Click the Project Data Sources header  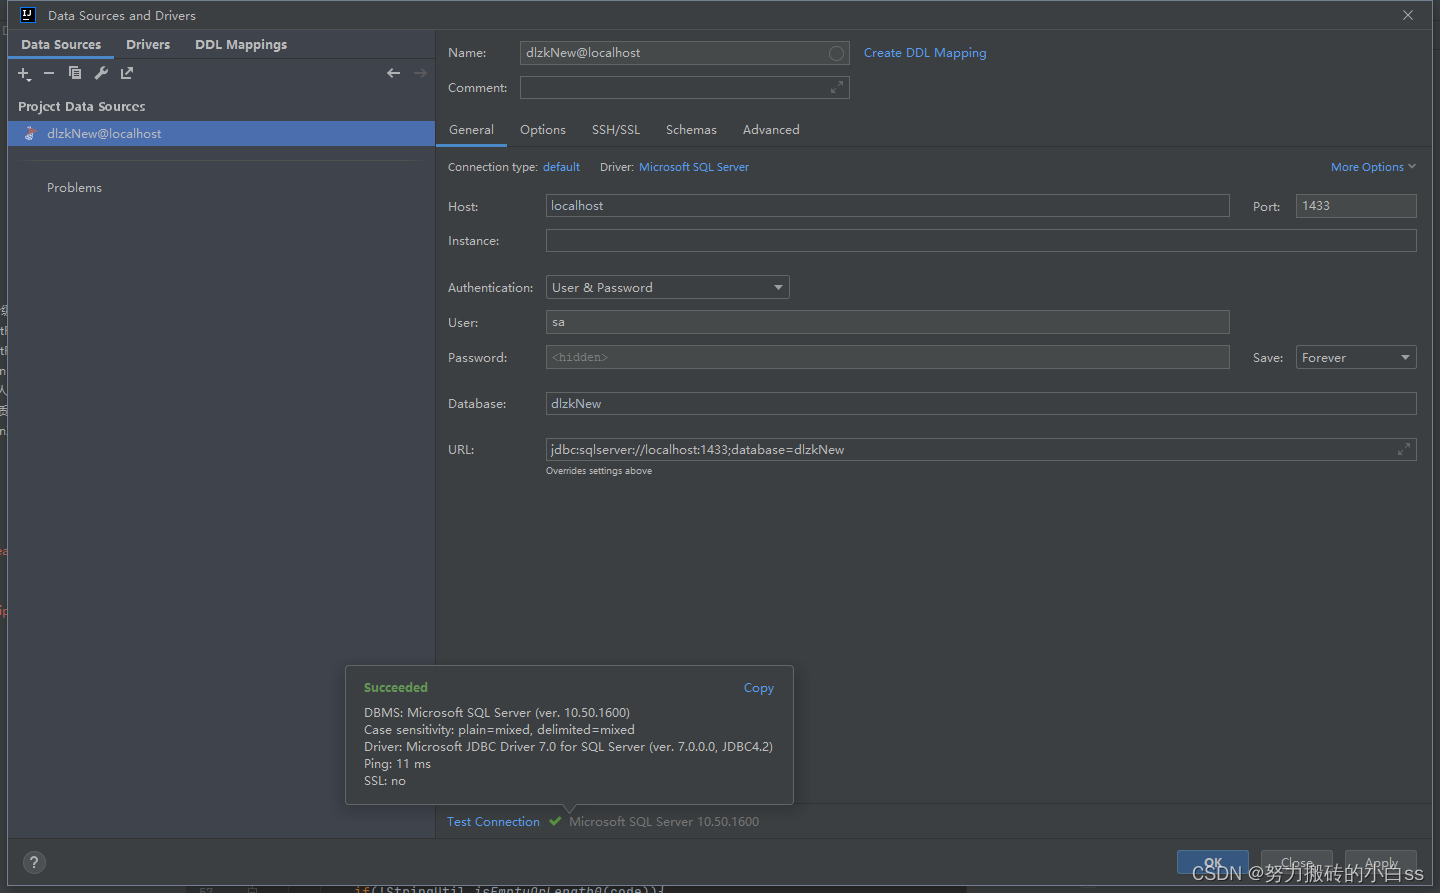coord(82,107)
